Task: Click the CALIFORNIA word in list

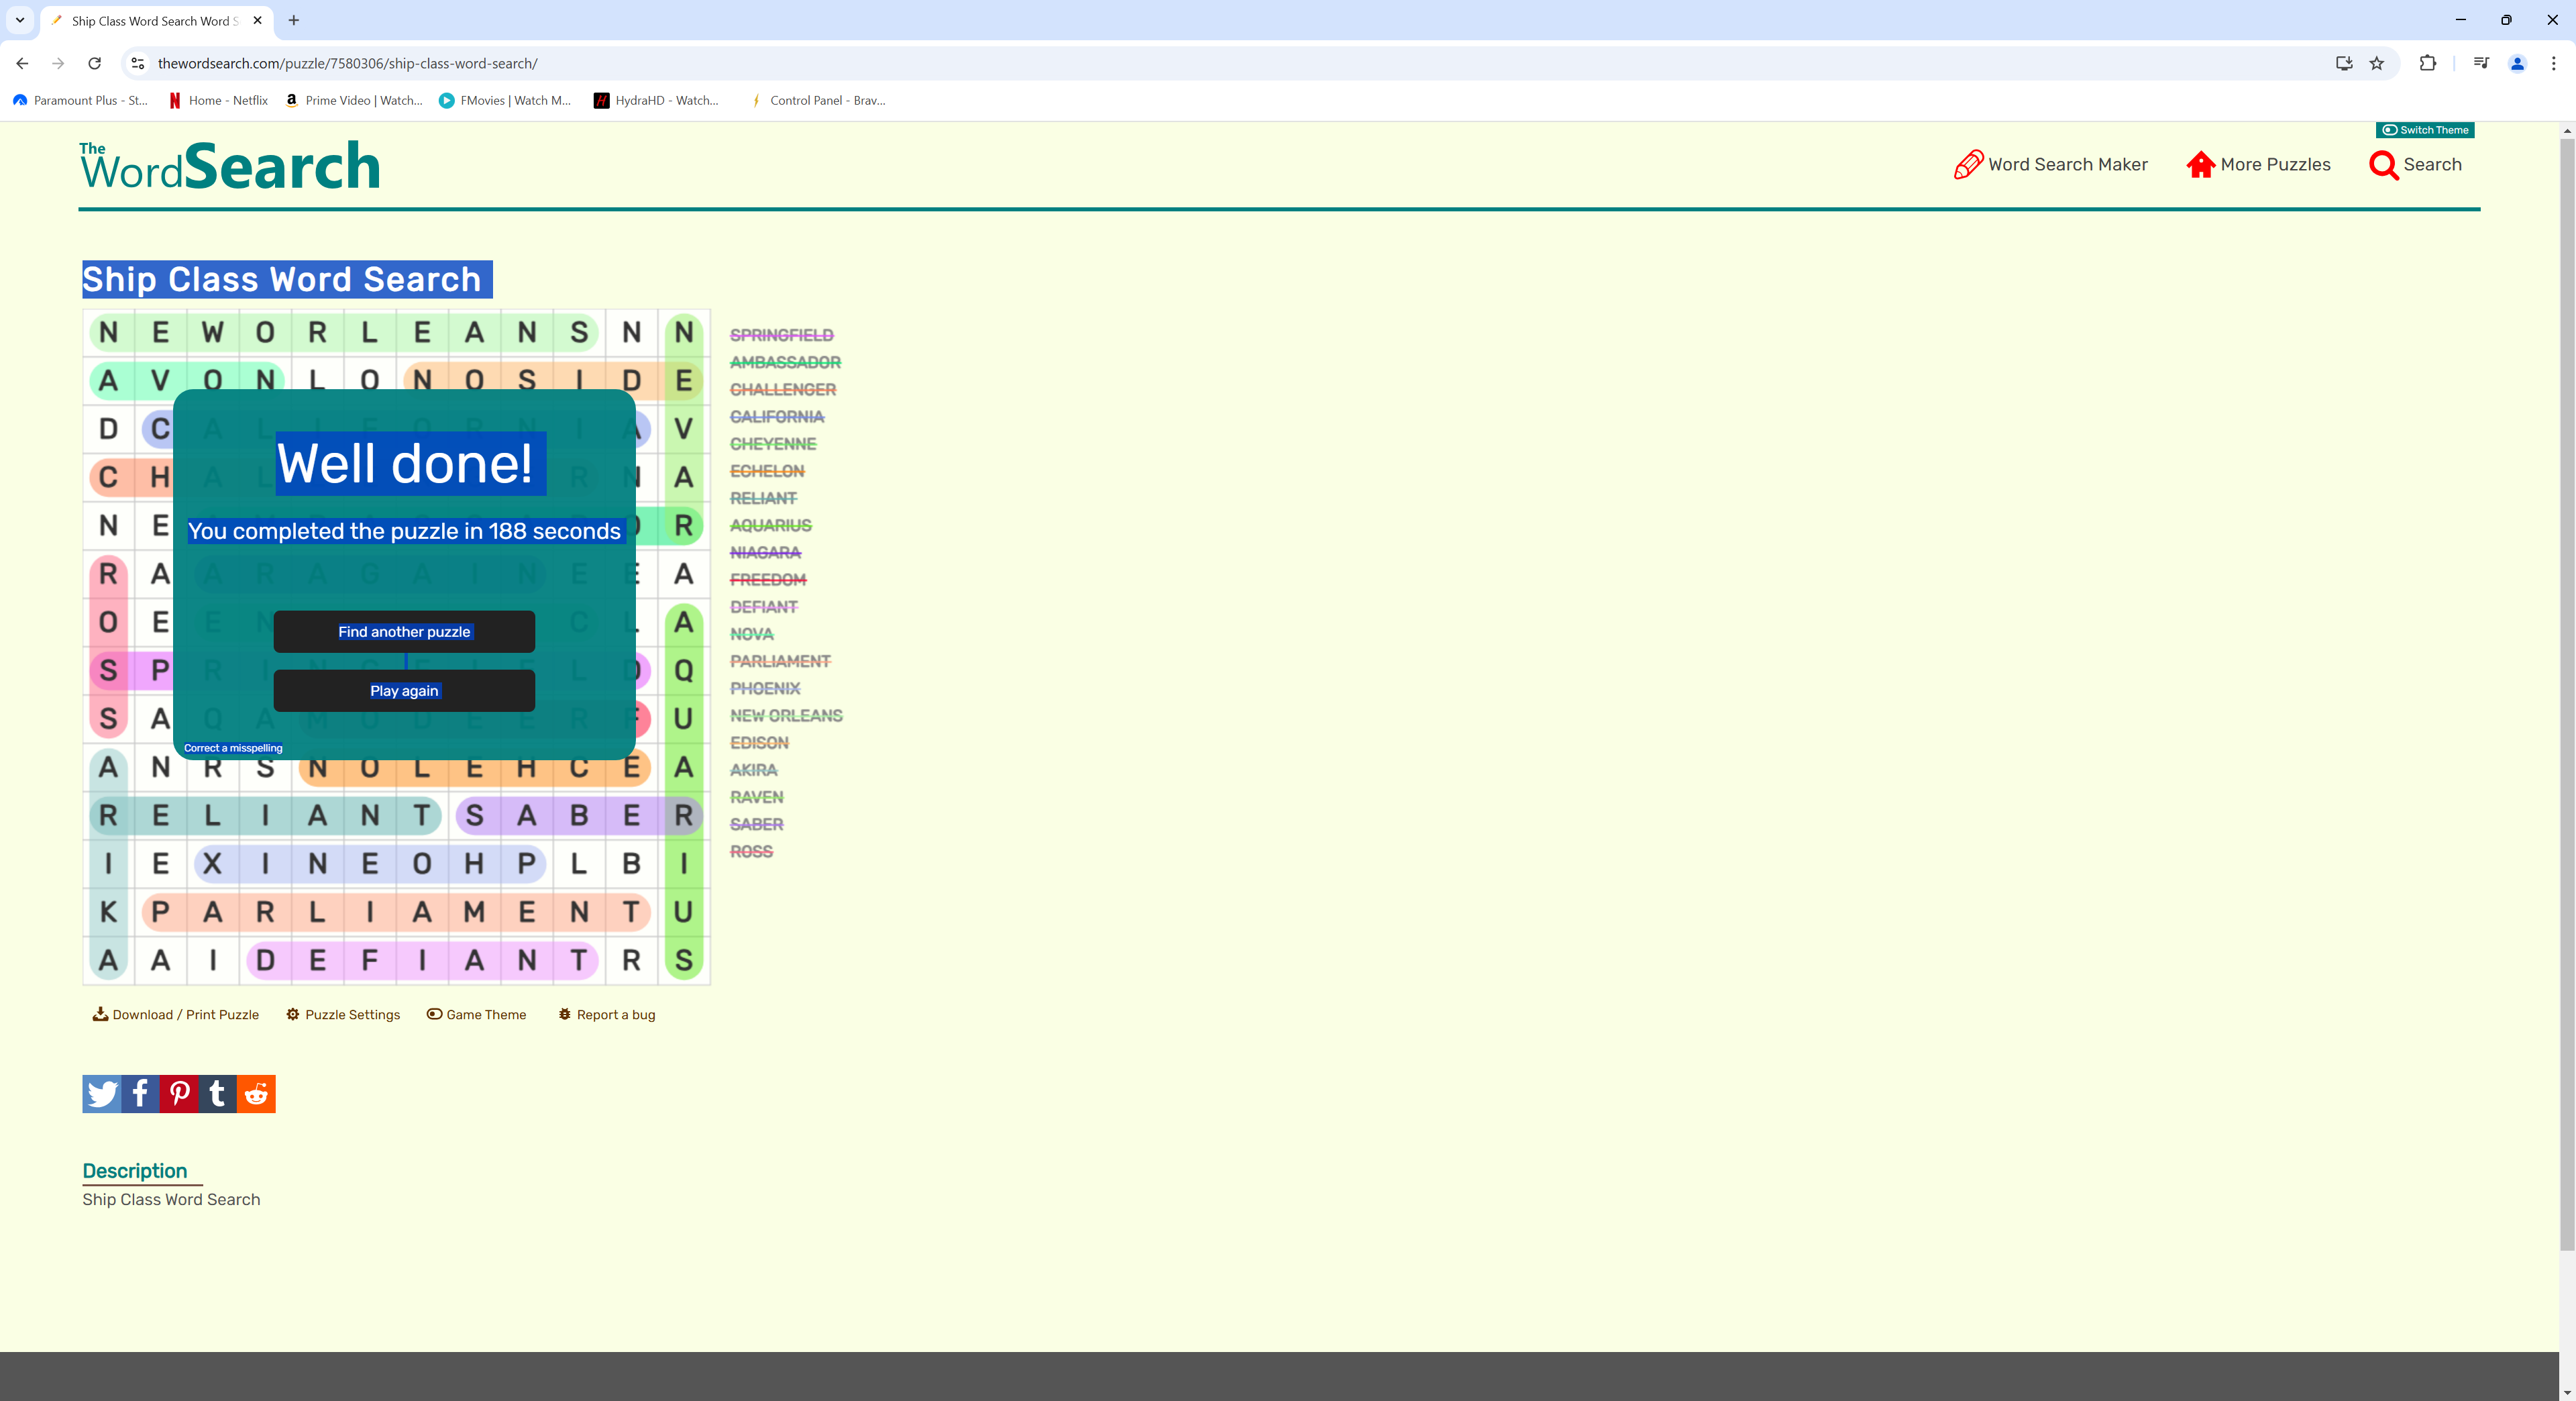Action: [x=777, y=416]
